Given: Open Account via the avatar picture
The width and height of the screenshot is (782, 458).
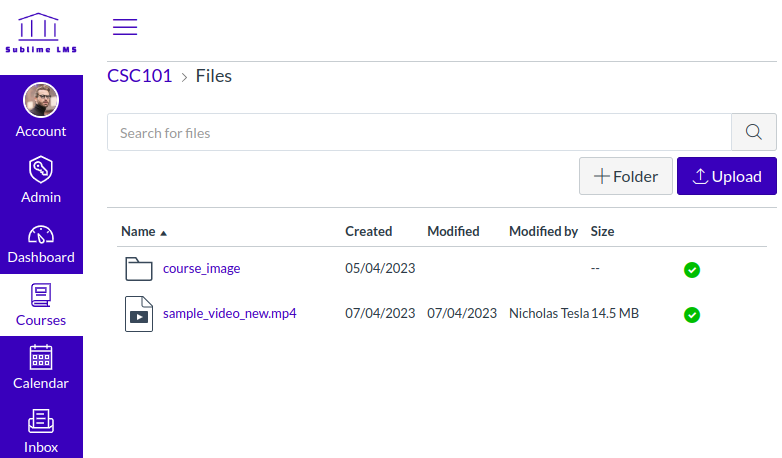Looking at the screenshot, I should pos(41,100).
